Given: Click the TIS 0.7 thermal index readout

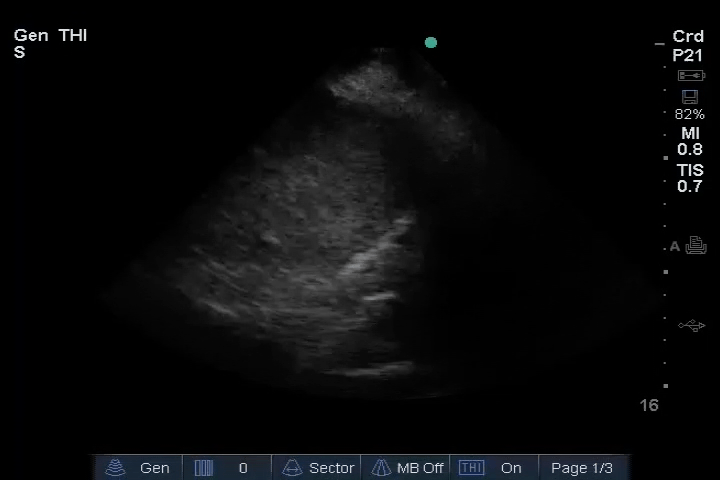Looking at the screenshot, I should coord(690,178).
